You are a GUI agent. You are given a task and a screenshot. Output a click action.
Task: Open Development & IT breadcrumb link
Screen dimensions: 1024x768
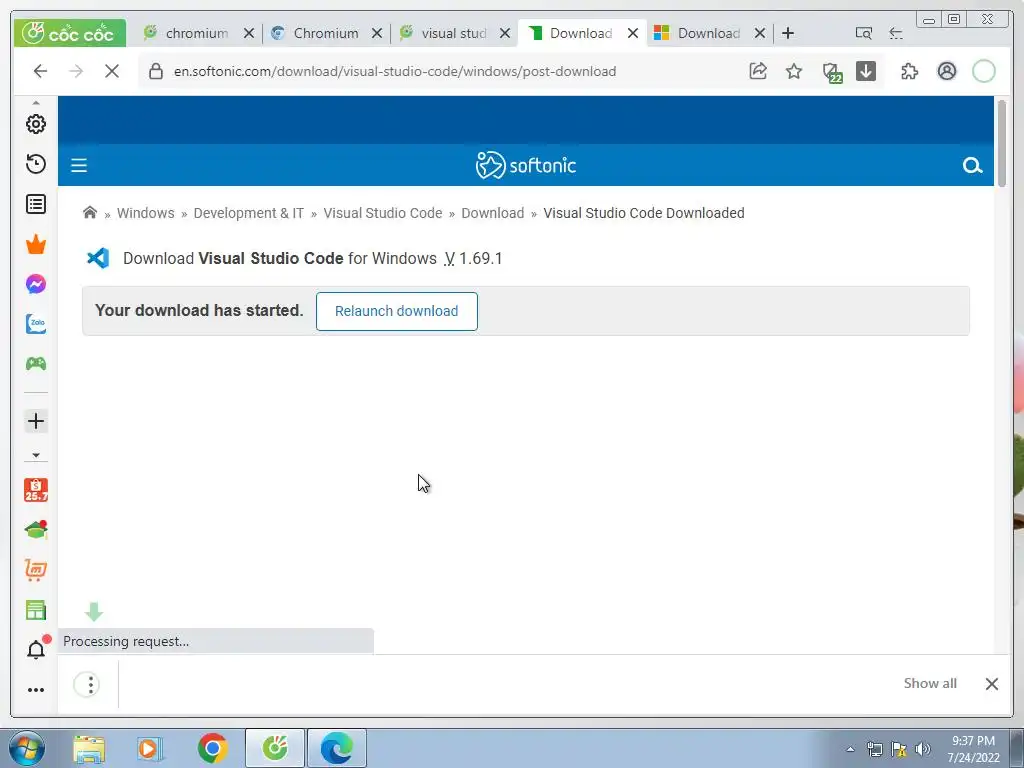(249, 213)
